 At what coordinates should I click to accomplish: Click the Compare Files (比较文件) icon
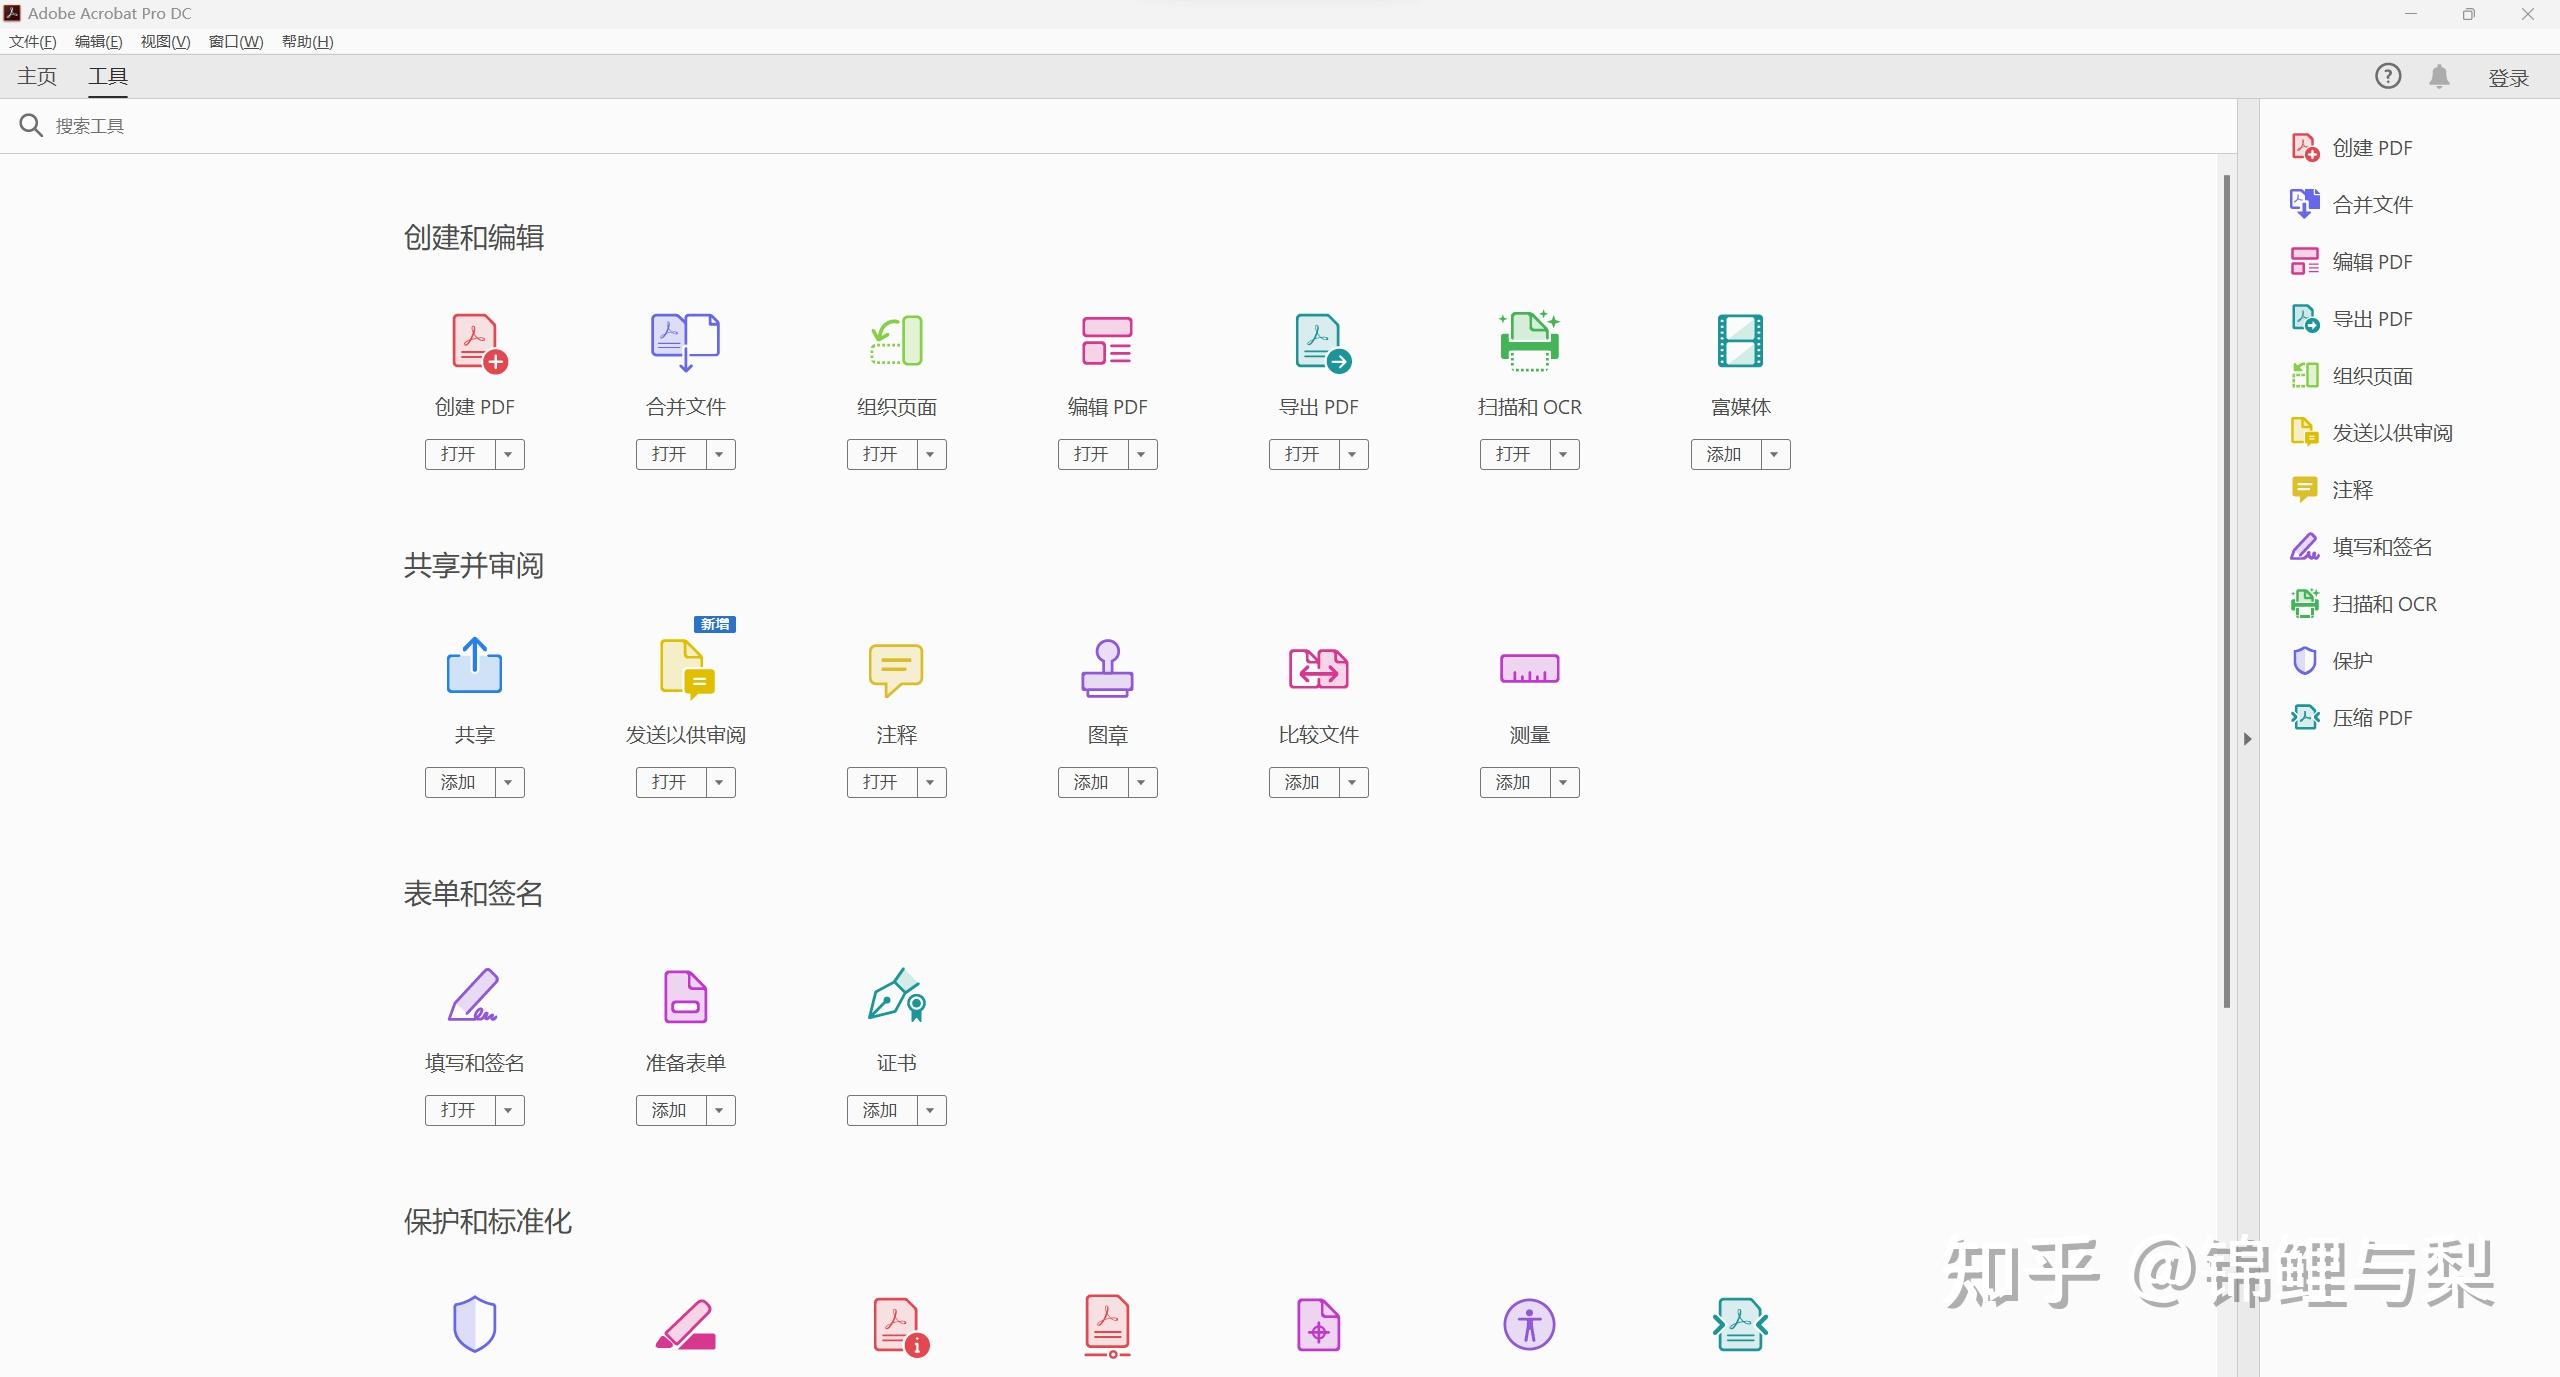click(1318, 668)
